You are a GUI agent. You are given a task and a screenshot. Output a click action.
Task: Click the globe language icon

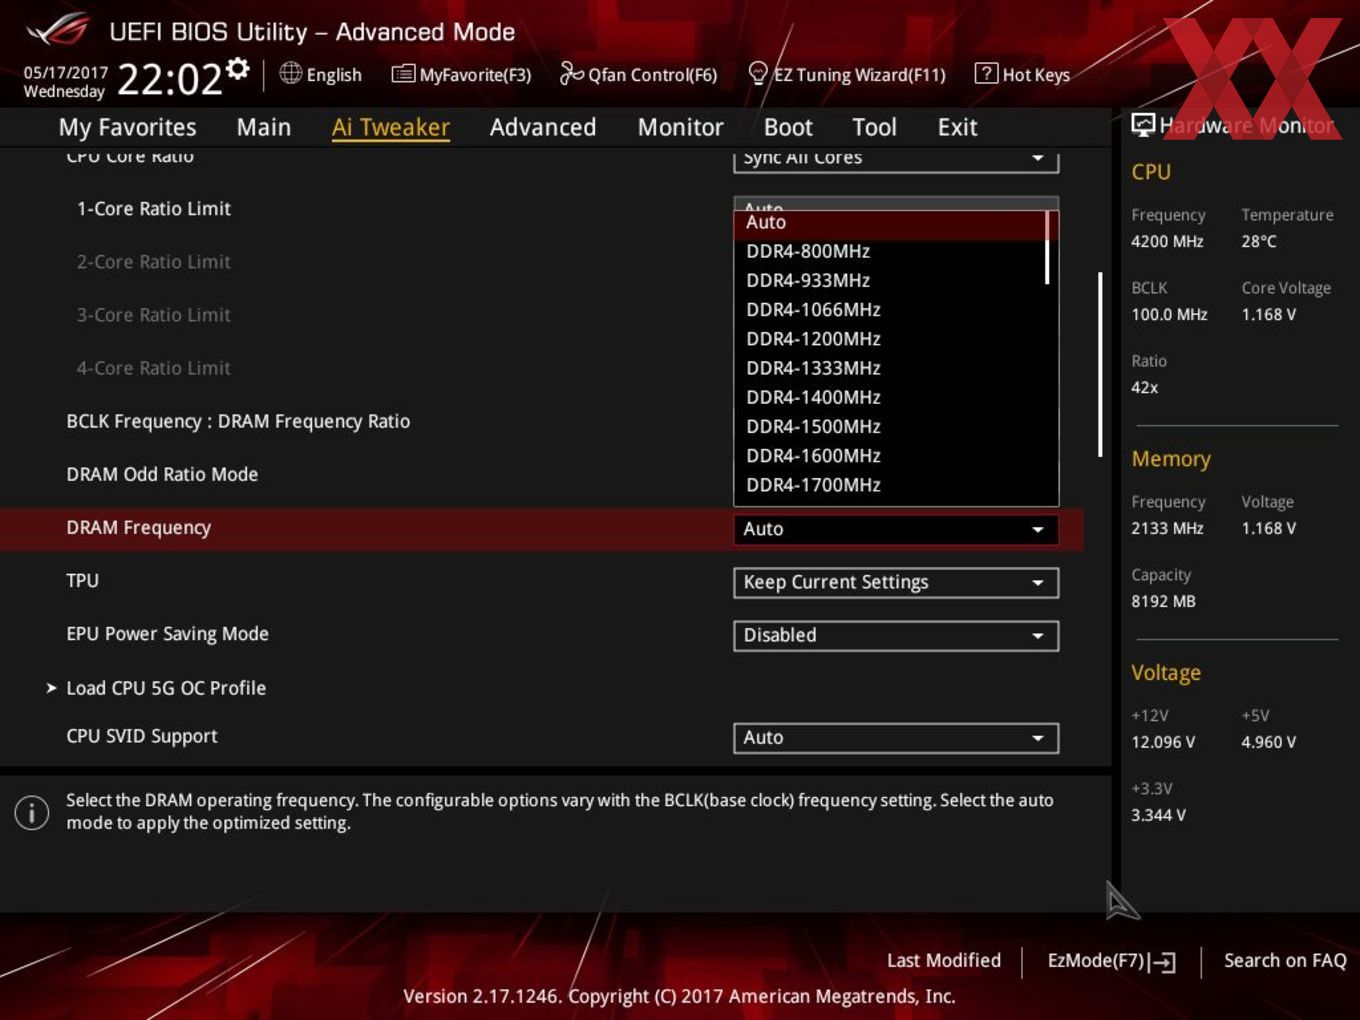tap(290, 73)
